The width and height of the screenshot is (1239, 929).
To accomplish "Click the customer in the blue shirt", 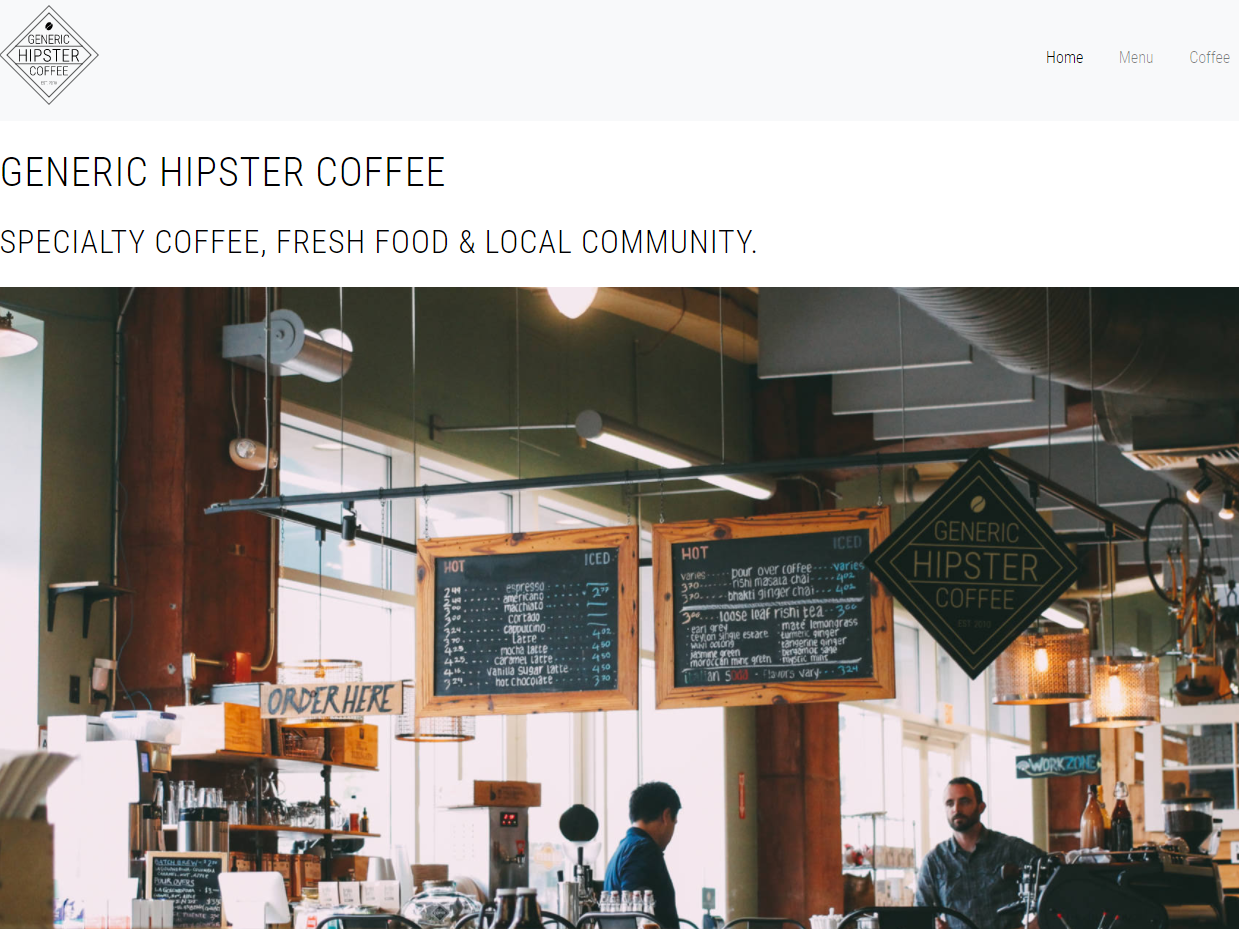I will click(643, 855).
